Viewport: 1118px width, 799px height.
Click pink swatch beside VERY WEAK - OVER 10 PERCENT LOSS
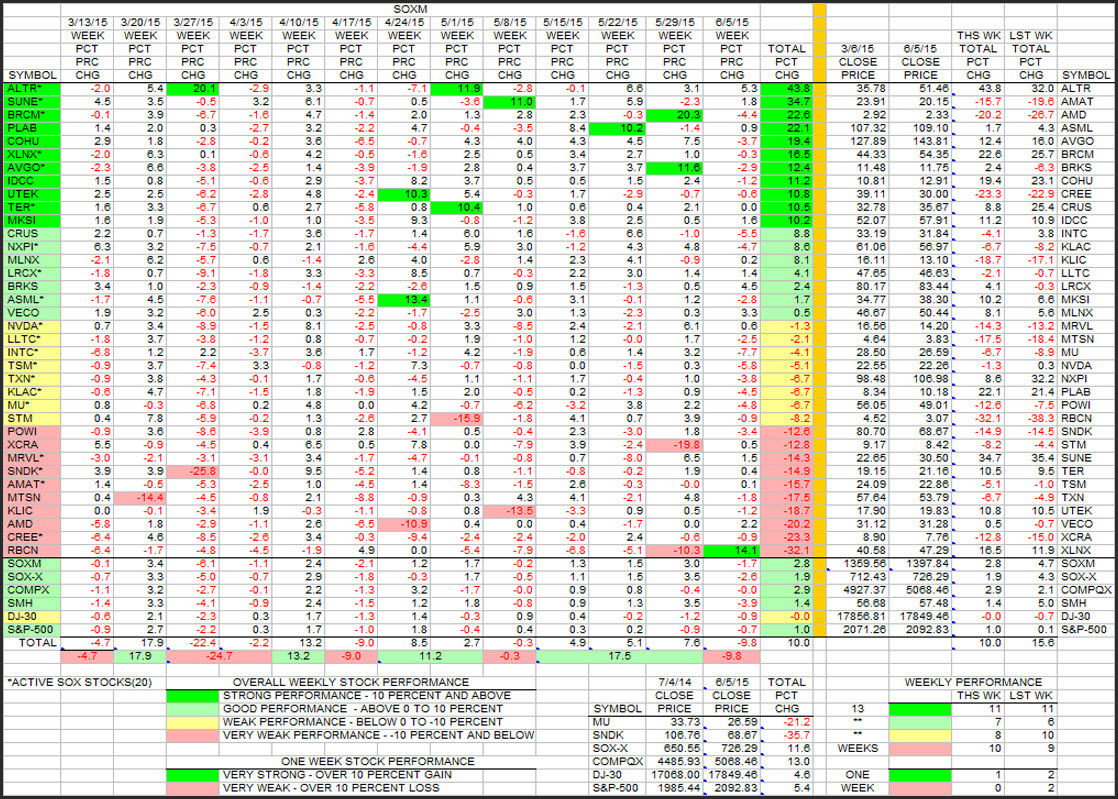coord(192,788)
